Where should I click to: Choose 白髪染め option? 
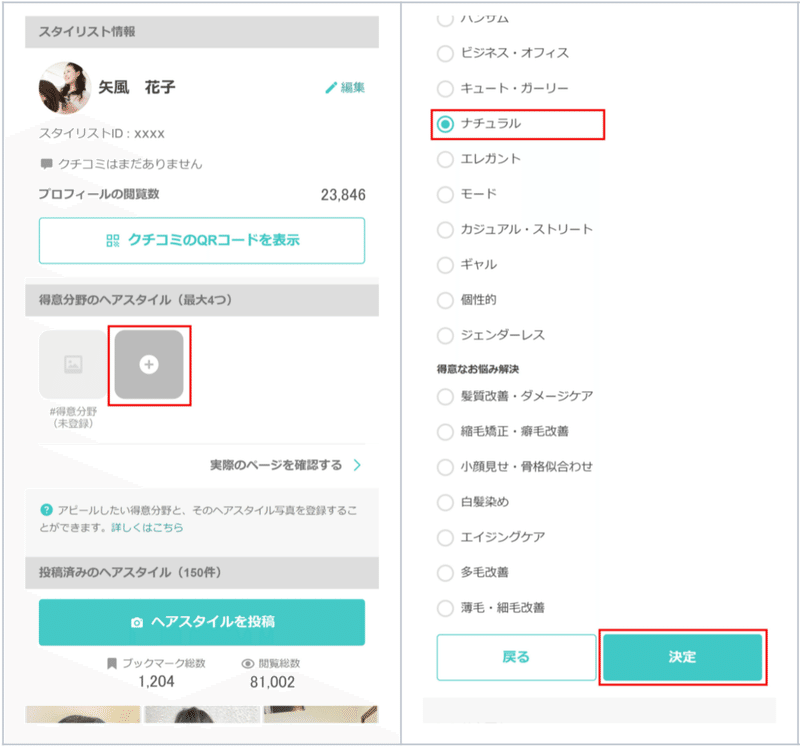point(445,502)
